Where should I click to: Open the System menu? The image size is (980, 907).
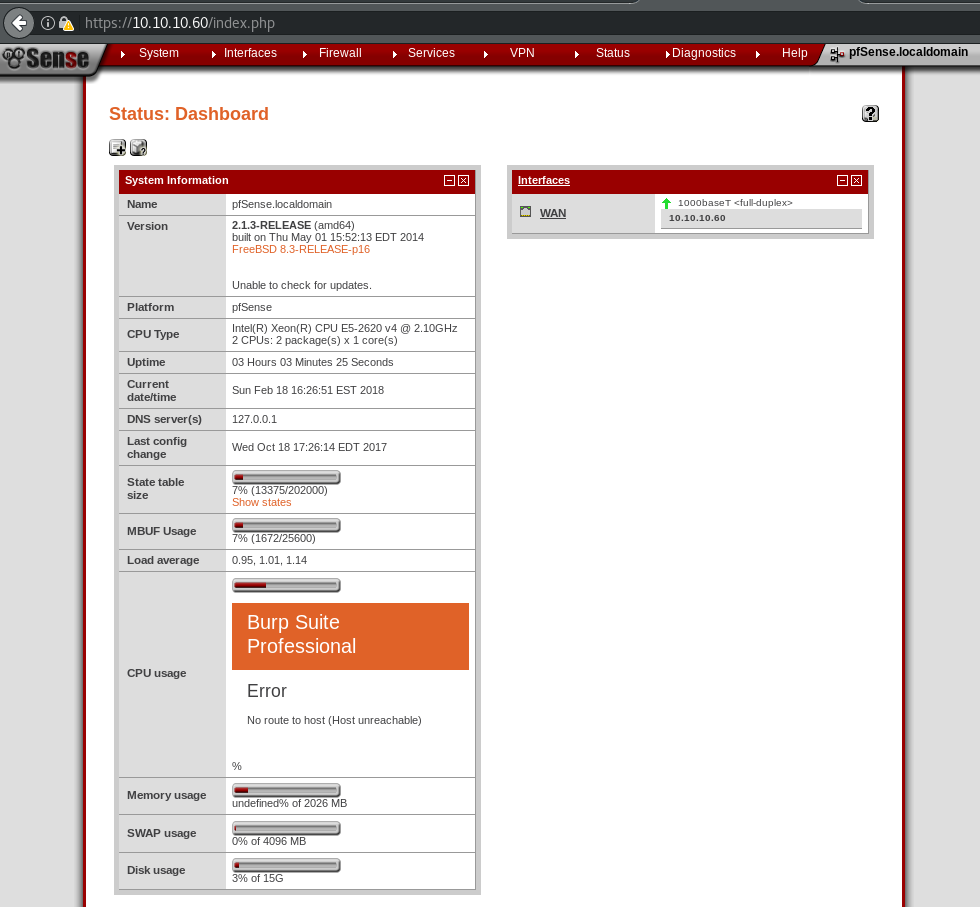coord(159,53)
